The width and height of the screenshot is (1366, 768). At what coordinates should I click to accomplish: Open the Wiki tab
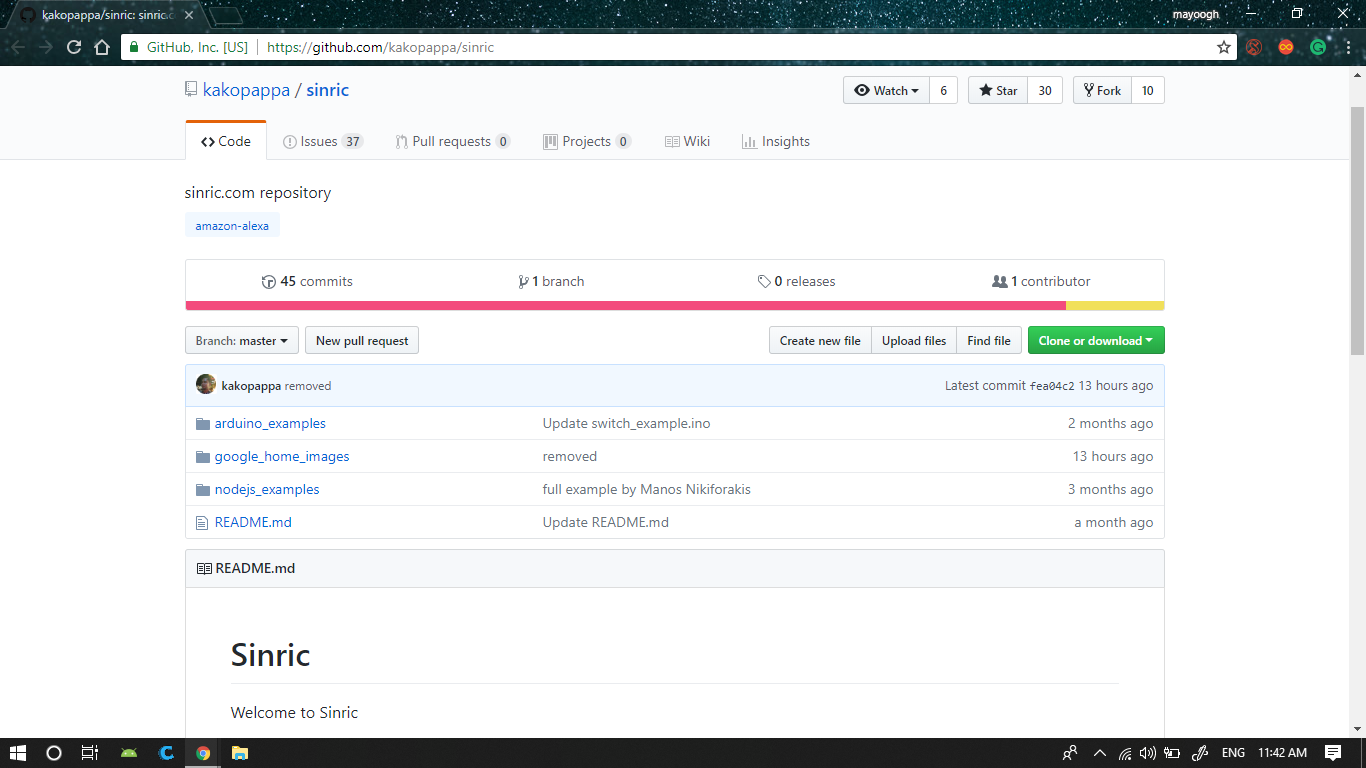[688, 142]
